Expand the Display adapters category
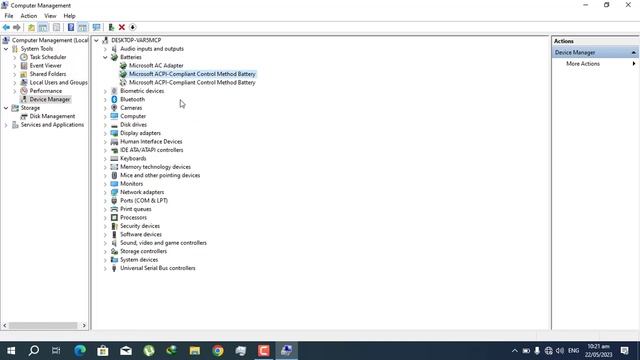 (105, 133)
